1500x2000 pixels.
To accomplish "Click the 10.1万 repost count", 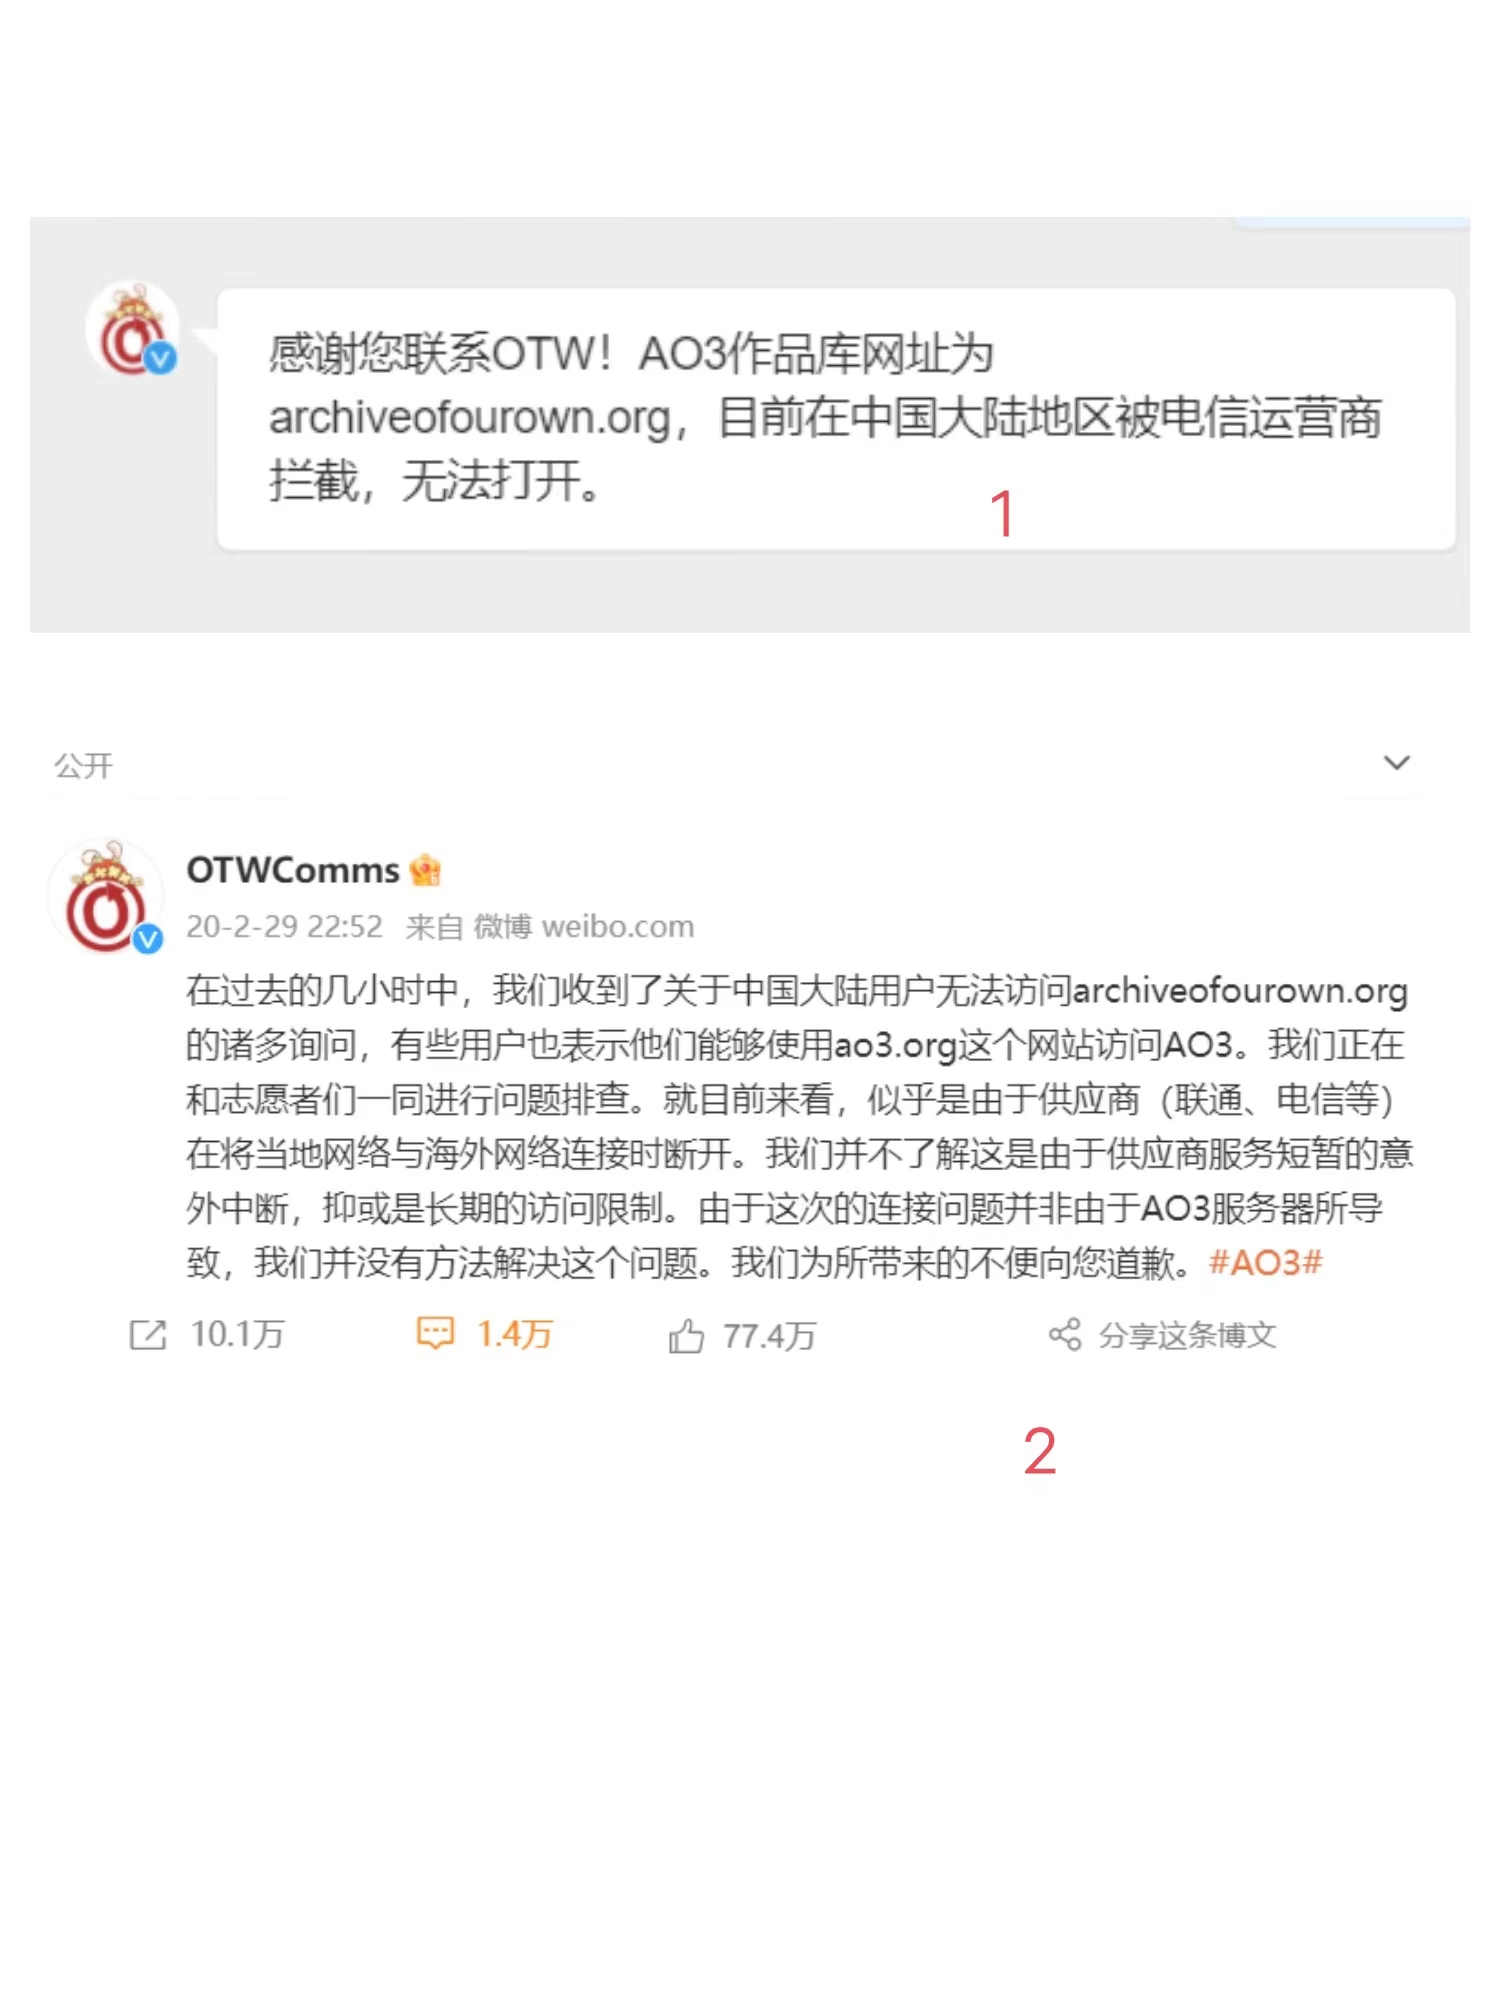I will [237, 1335].
